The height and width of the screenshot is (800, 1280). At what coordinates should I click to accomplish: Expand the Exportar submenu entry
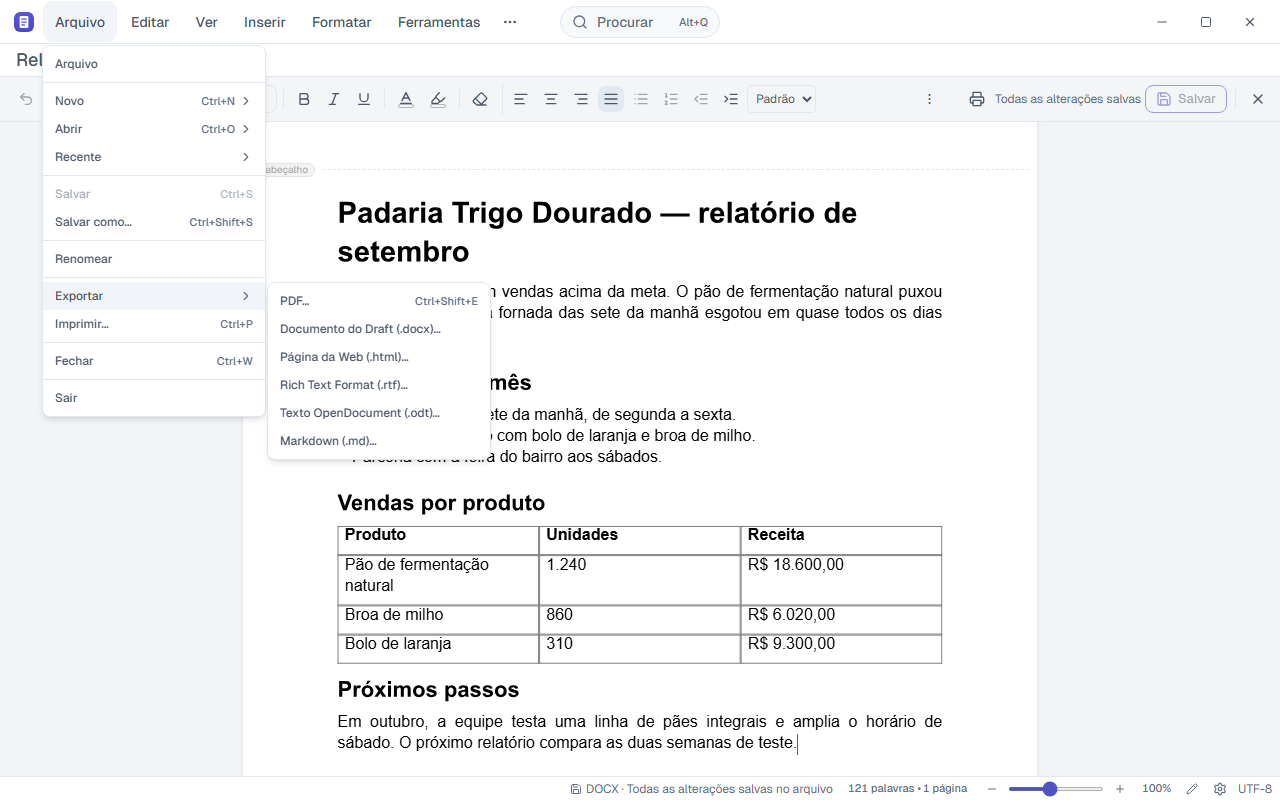[154, 296]
